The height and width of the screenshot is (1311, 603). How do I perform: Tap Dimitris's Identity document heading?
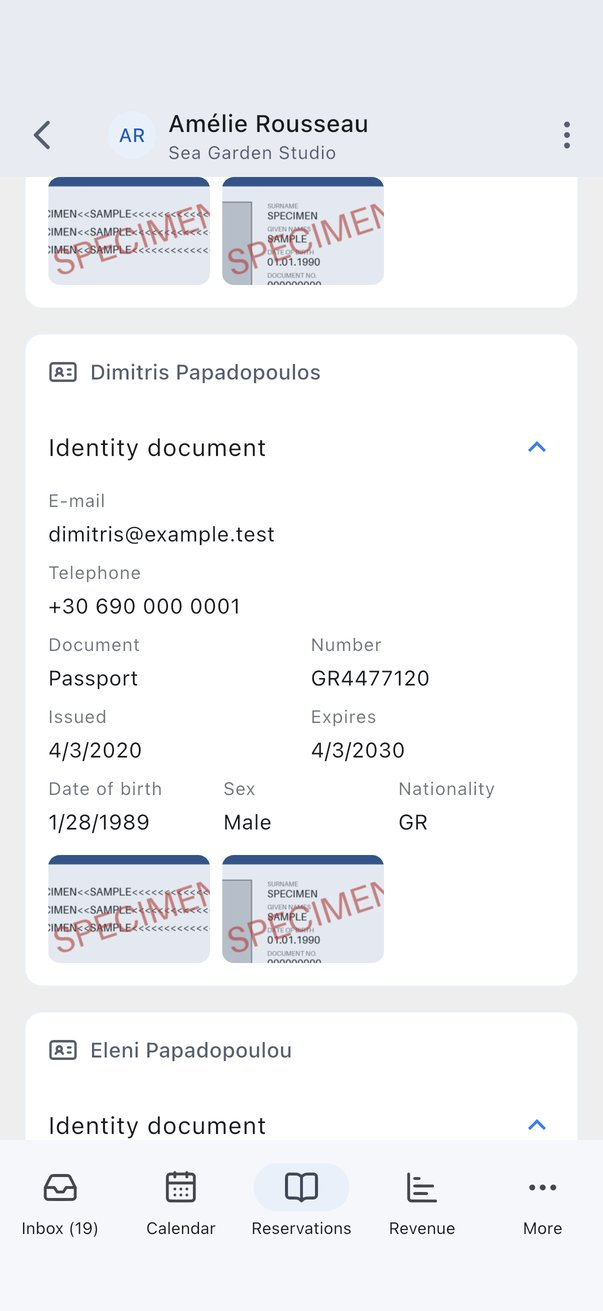[x=157, y=448]
